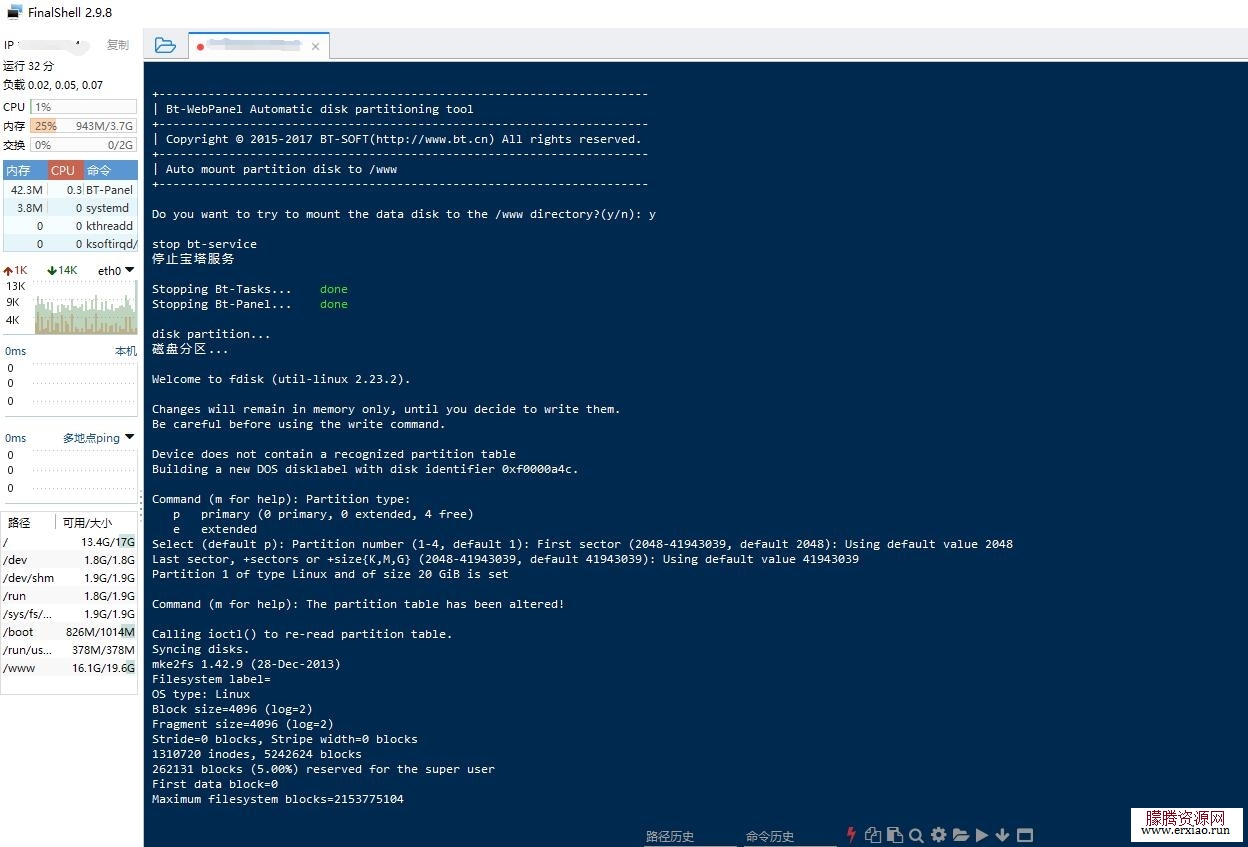Click the paste clipboard icon
This screenshot has width=1248, height=847.
(895, 835)
